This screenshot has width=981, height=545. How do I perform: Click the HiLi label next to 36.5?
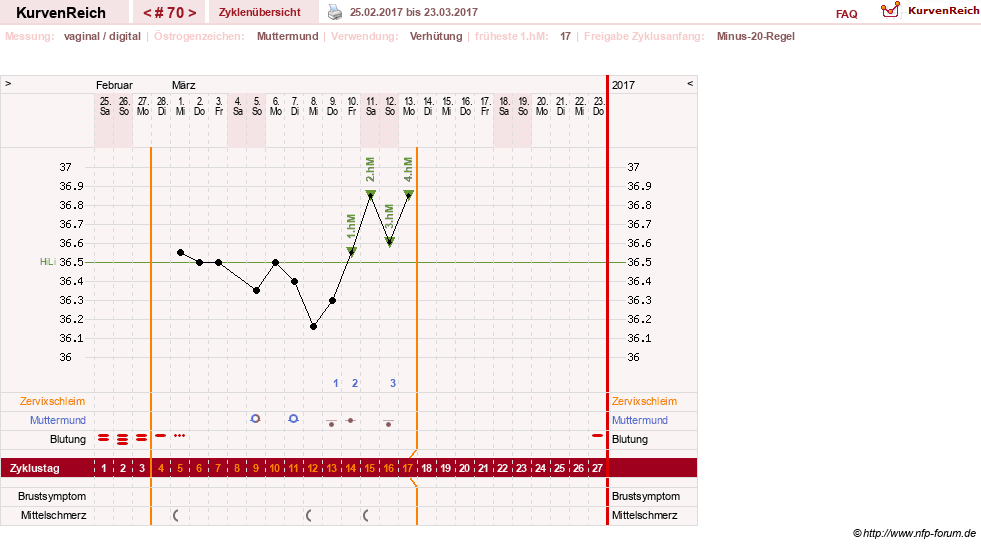coord(48,262)
